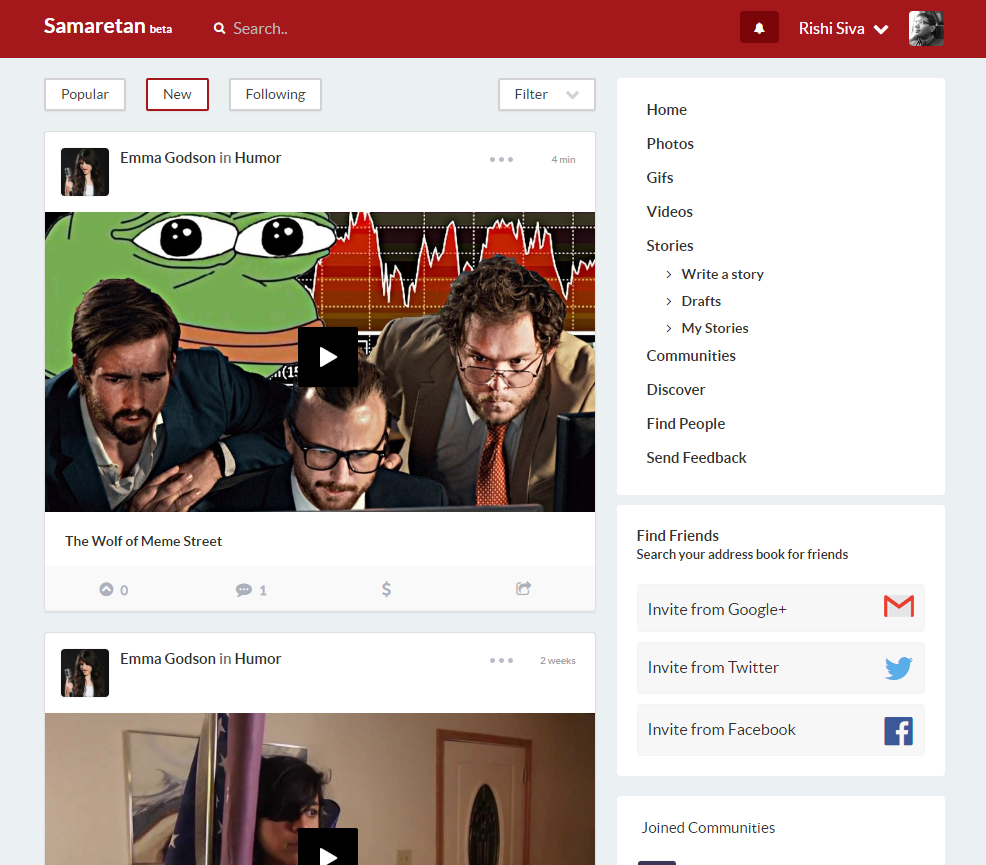Open Find People in sidebar

pos(686,424)
